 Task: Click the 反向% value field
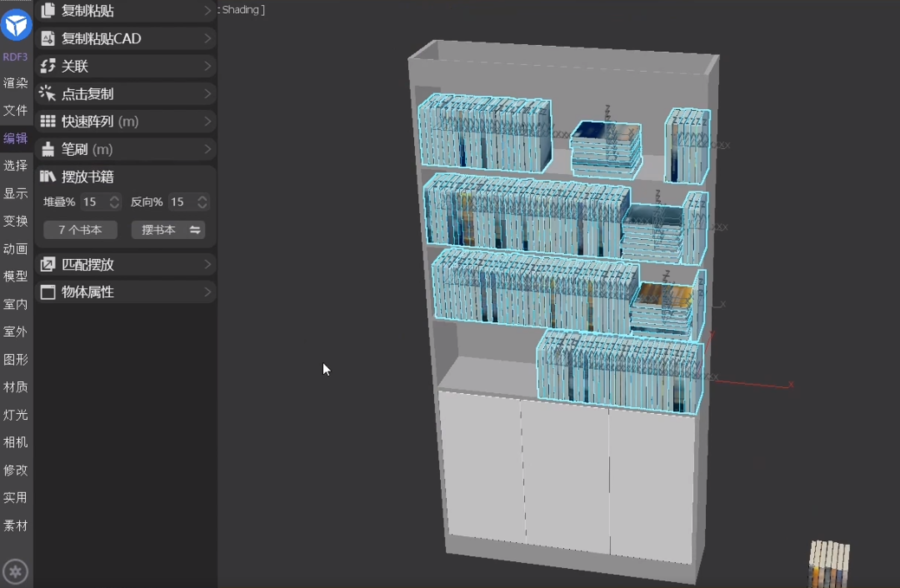pos(182,202)
